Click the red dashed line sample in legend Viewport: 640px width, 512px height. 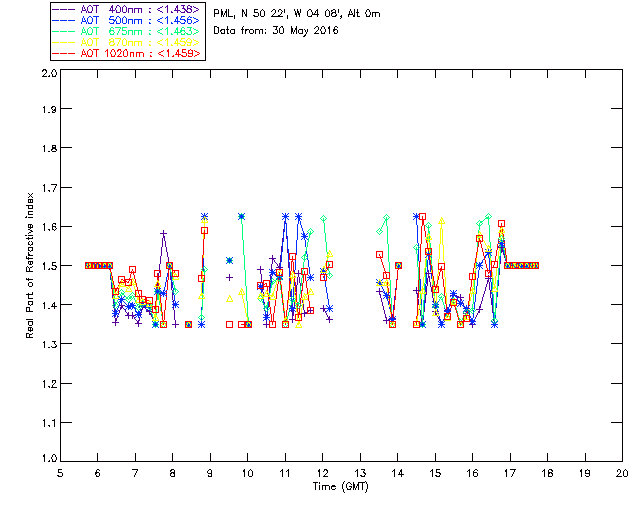(x=64, y=53)
